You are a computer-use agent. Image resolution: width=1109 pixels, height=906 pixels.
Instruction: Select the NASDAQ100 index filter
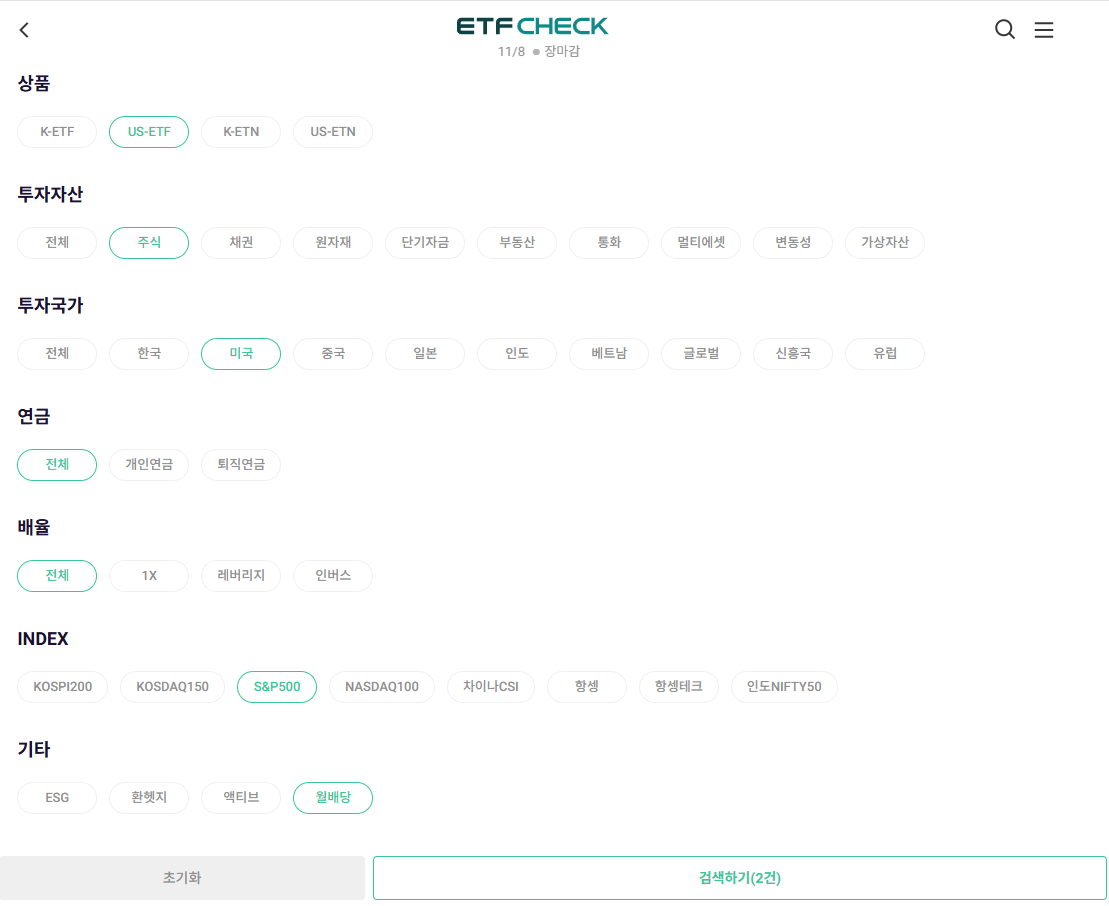click(381, 686)
